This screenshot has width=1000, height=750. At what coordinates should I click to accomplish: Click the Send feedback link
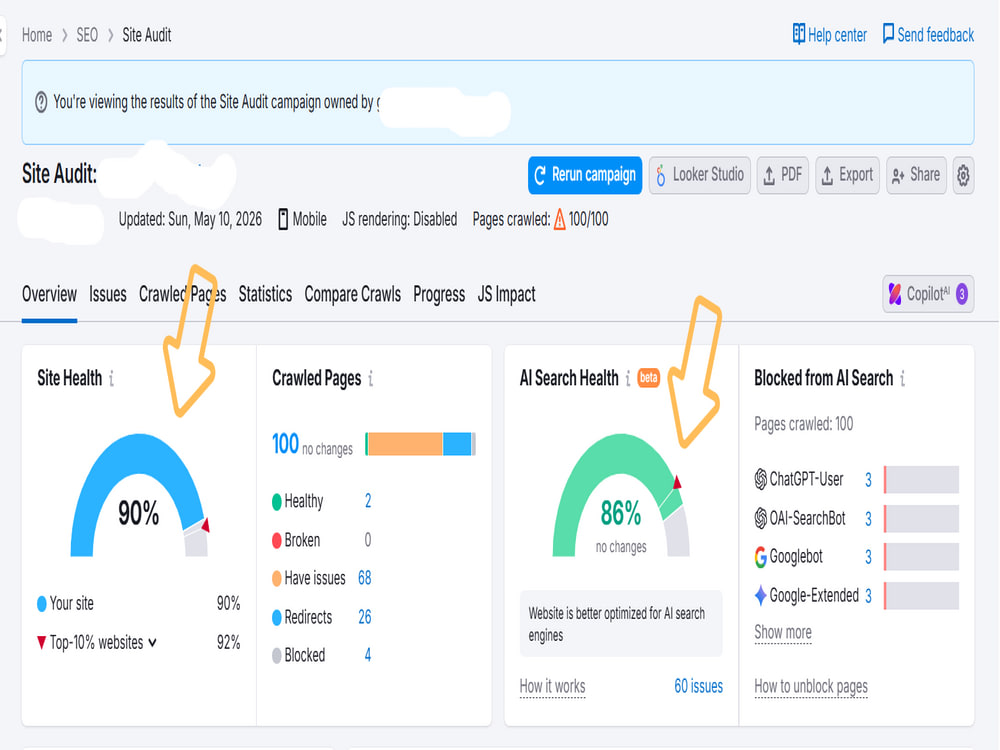pyautogui.click(x=928, y=34)
